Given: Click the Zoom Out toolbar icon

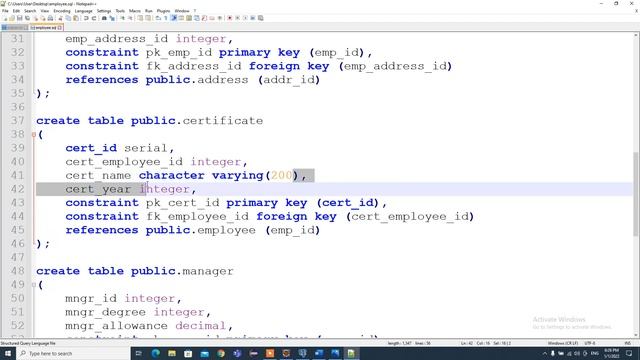Looking at the screenshot, I should pos(131,18).
